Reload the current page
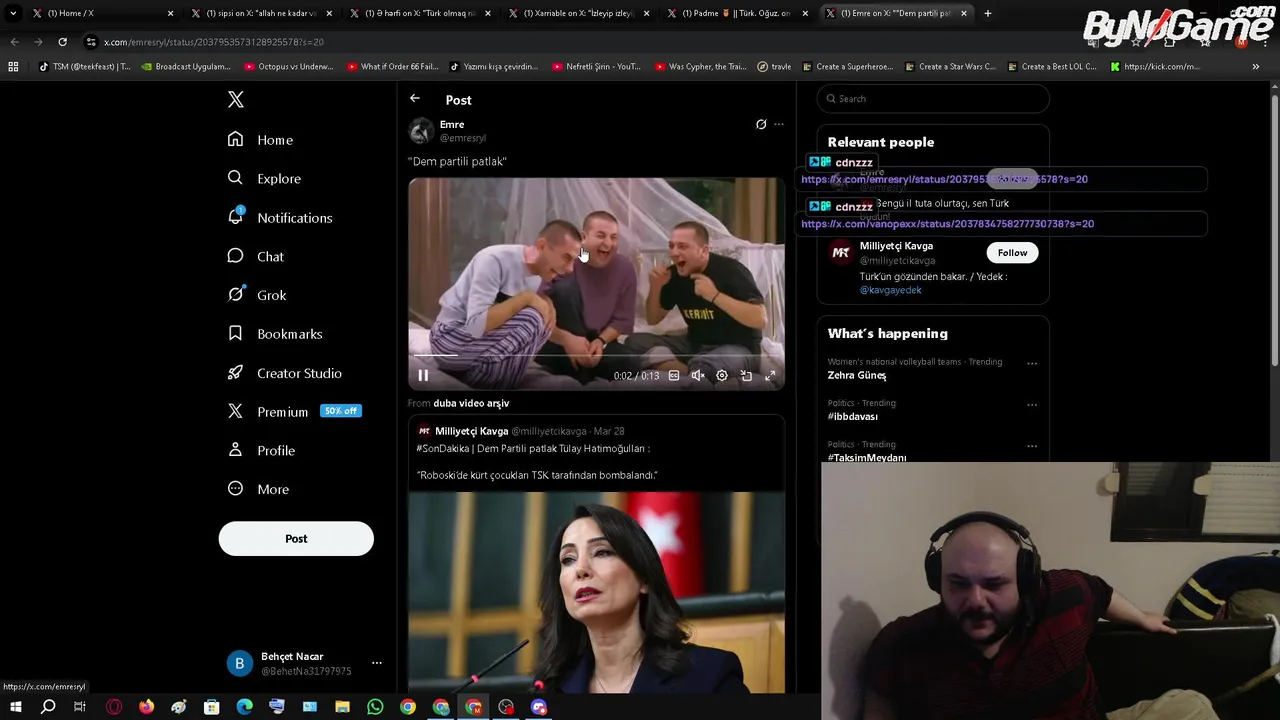The image size is (1280, 720). pyautogui.click(x=62, y=42)
